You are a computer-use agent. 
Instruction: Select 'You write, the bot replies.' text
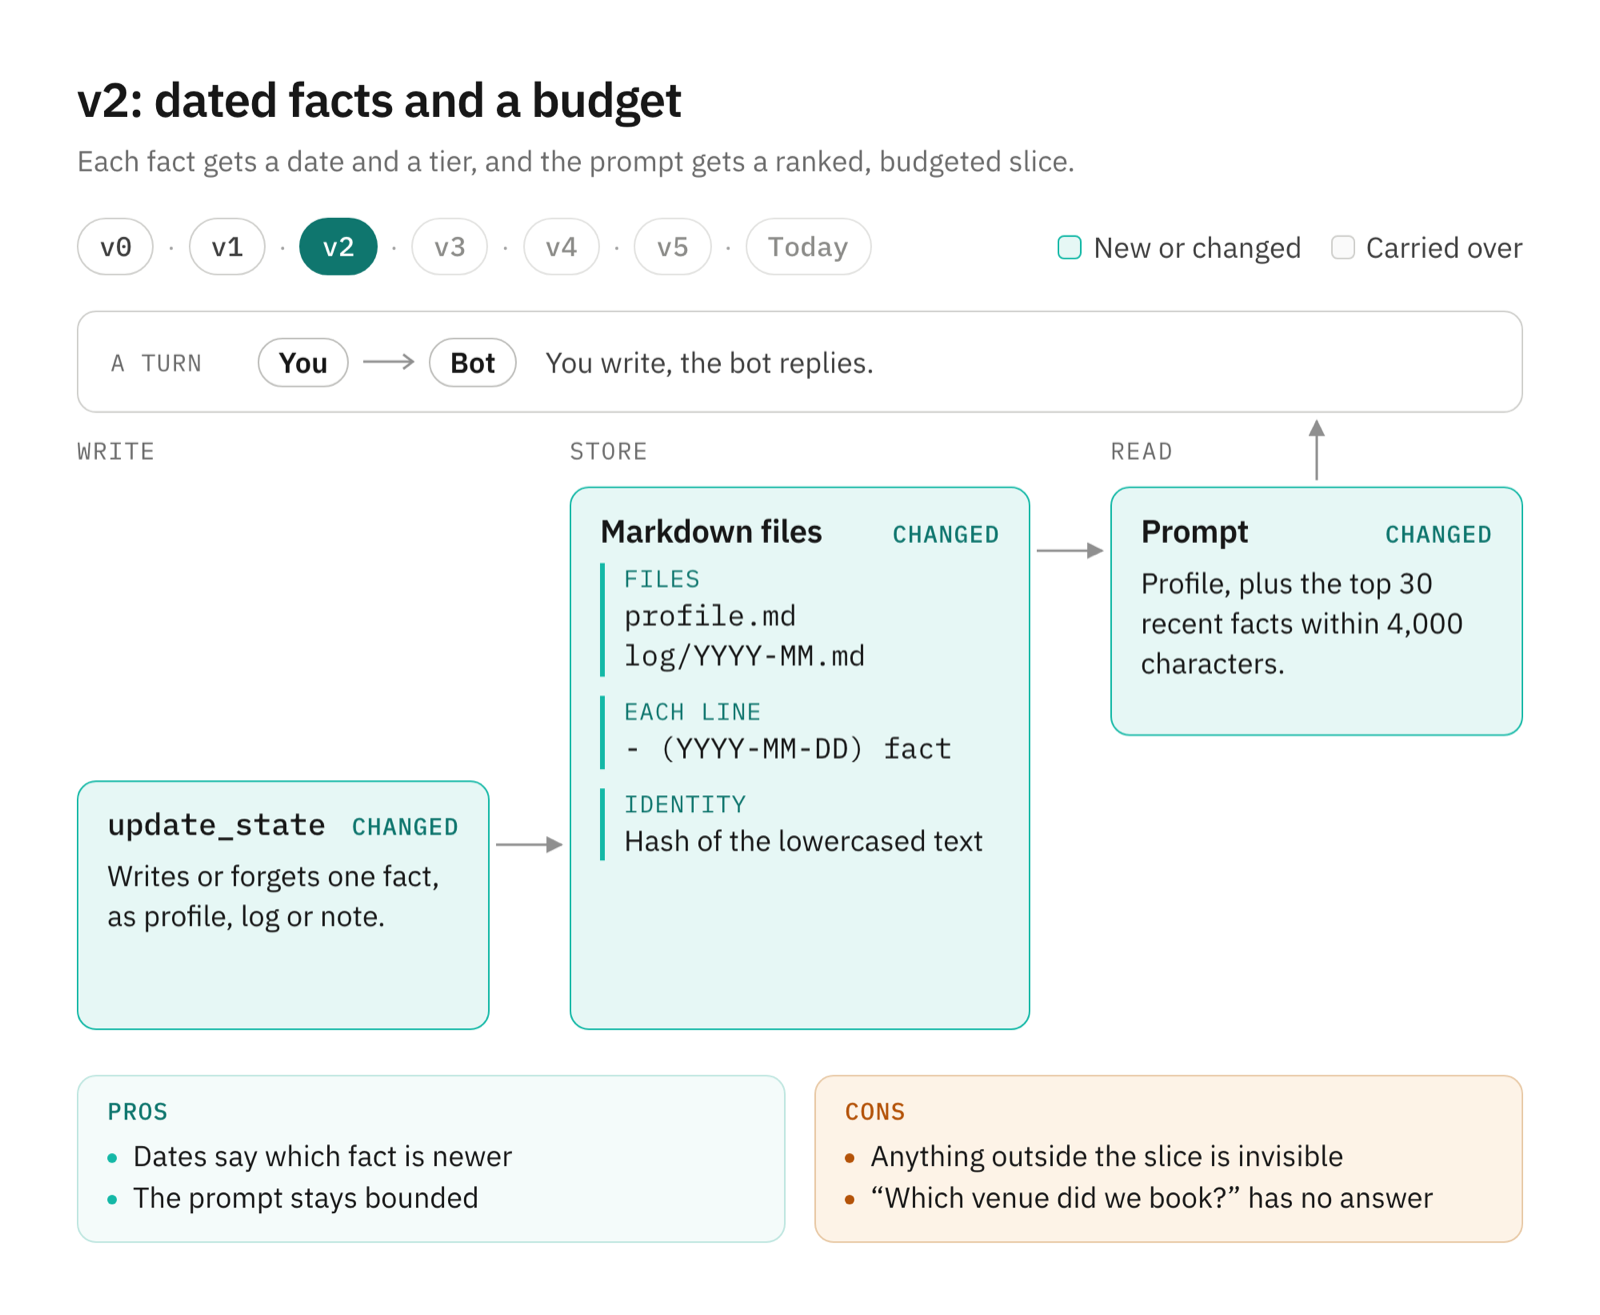pos(709,363)
